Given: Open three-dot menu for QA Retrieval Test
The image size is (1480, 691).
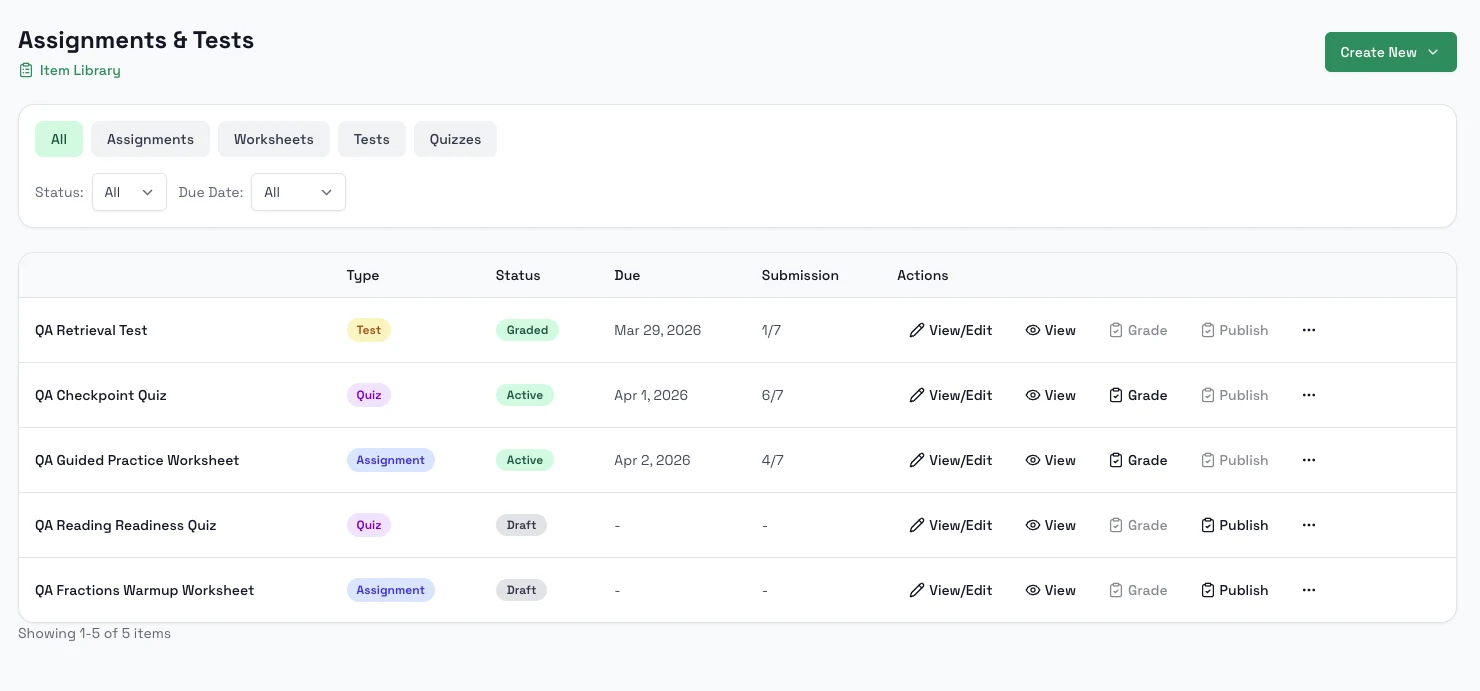Looking at the screenshot, I should [x=1309, y=330].
